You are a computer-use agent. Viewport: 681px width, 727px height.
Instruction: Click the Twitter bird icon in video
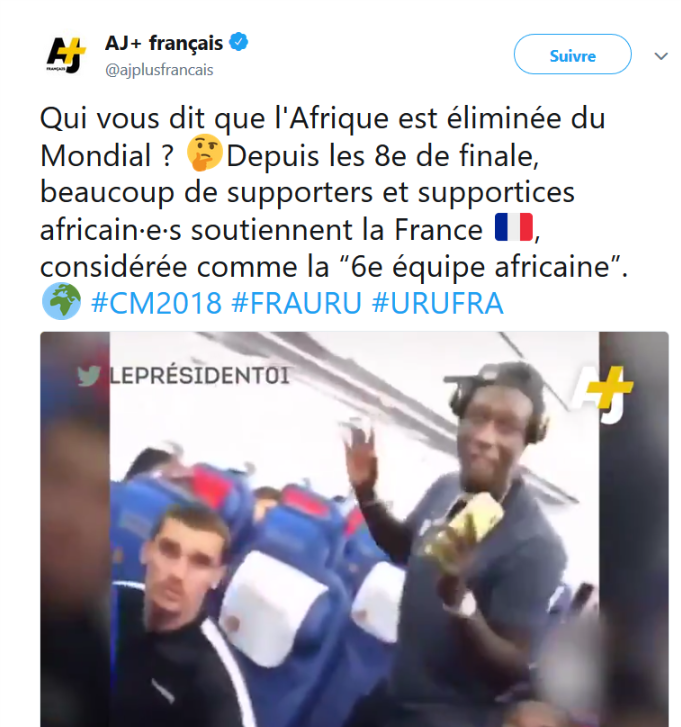pyautogui.click(x=89, y=376)
